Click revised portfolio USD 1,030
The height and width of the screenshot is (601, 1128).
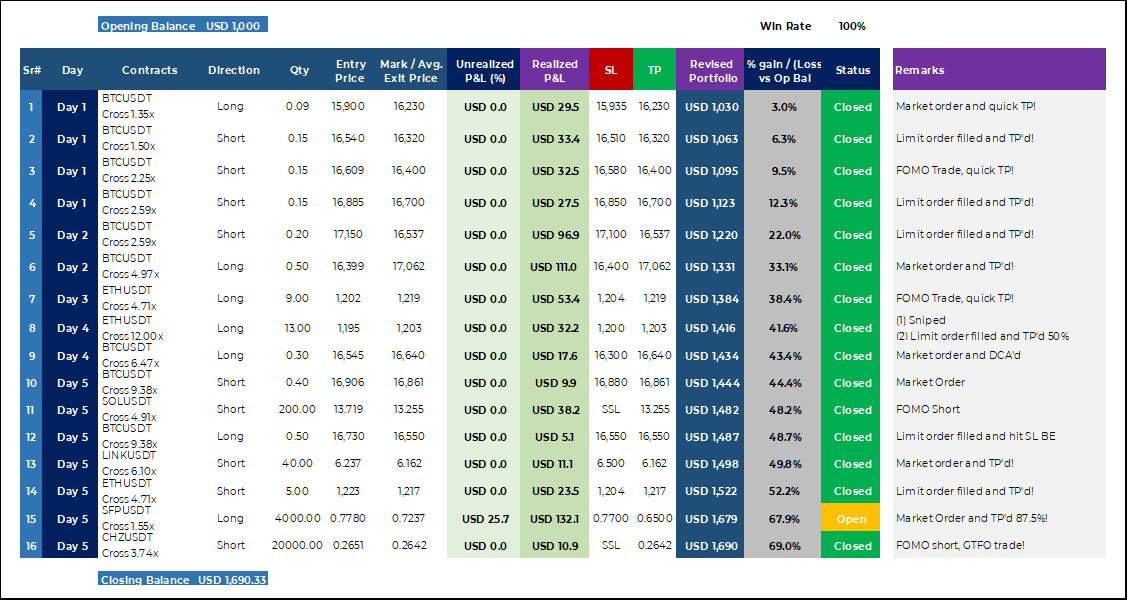click(711, 107)
